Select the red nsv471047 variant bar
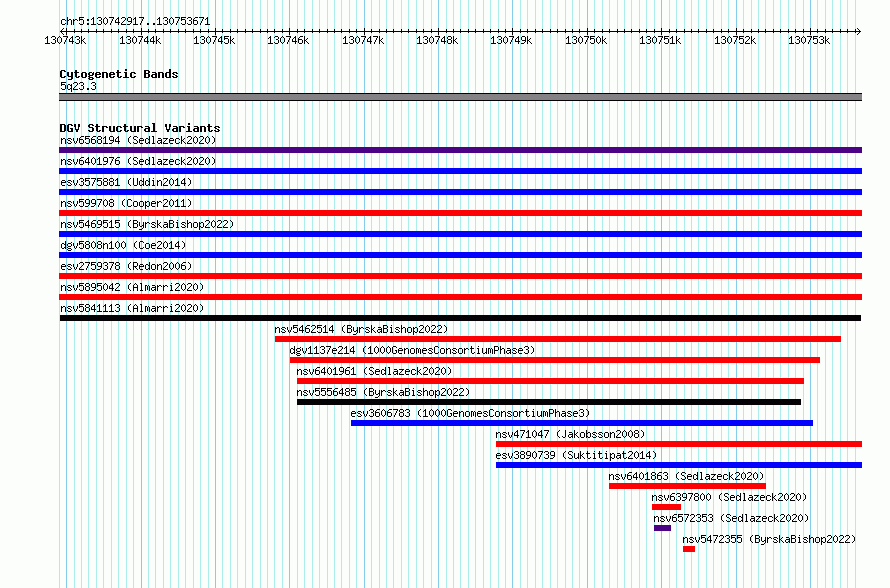The height and width of the screenshot is (588, 890). (679, 444)
